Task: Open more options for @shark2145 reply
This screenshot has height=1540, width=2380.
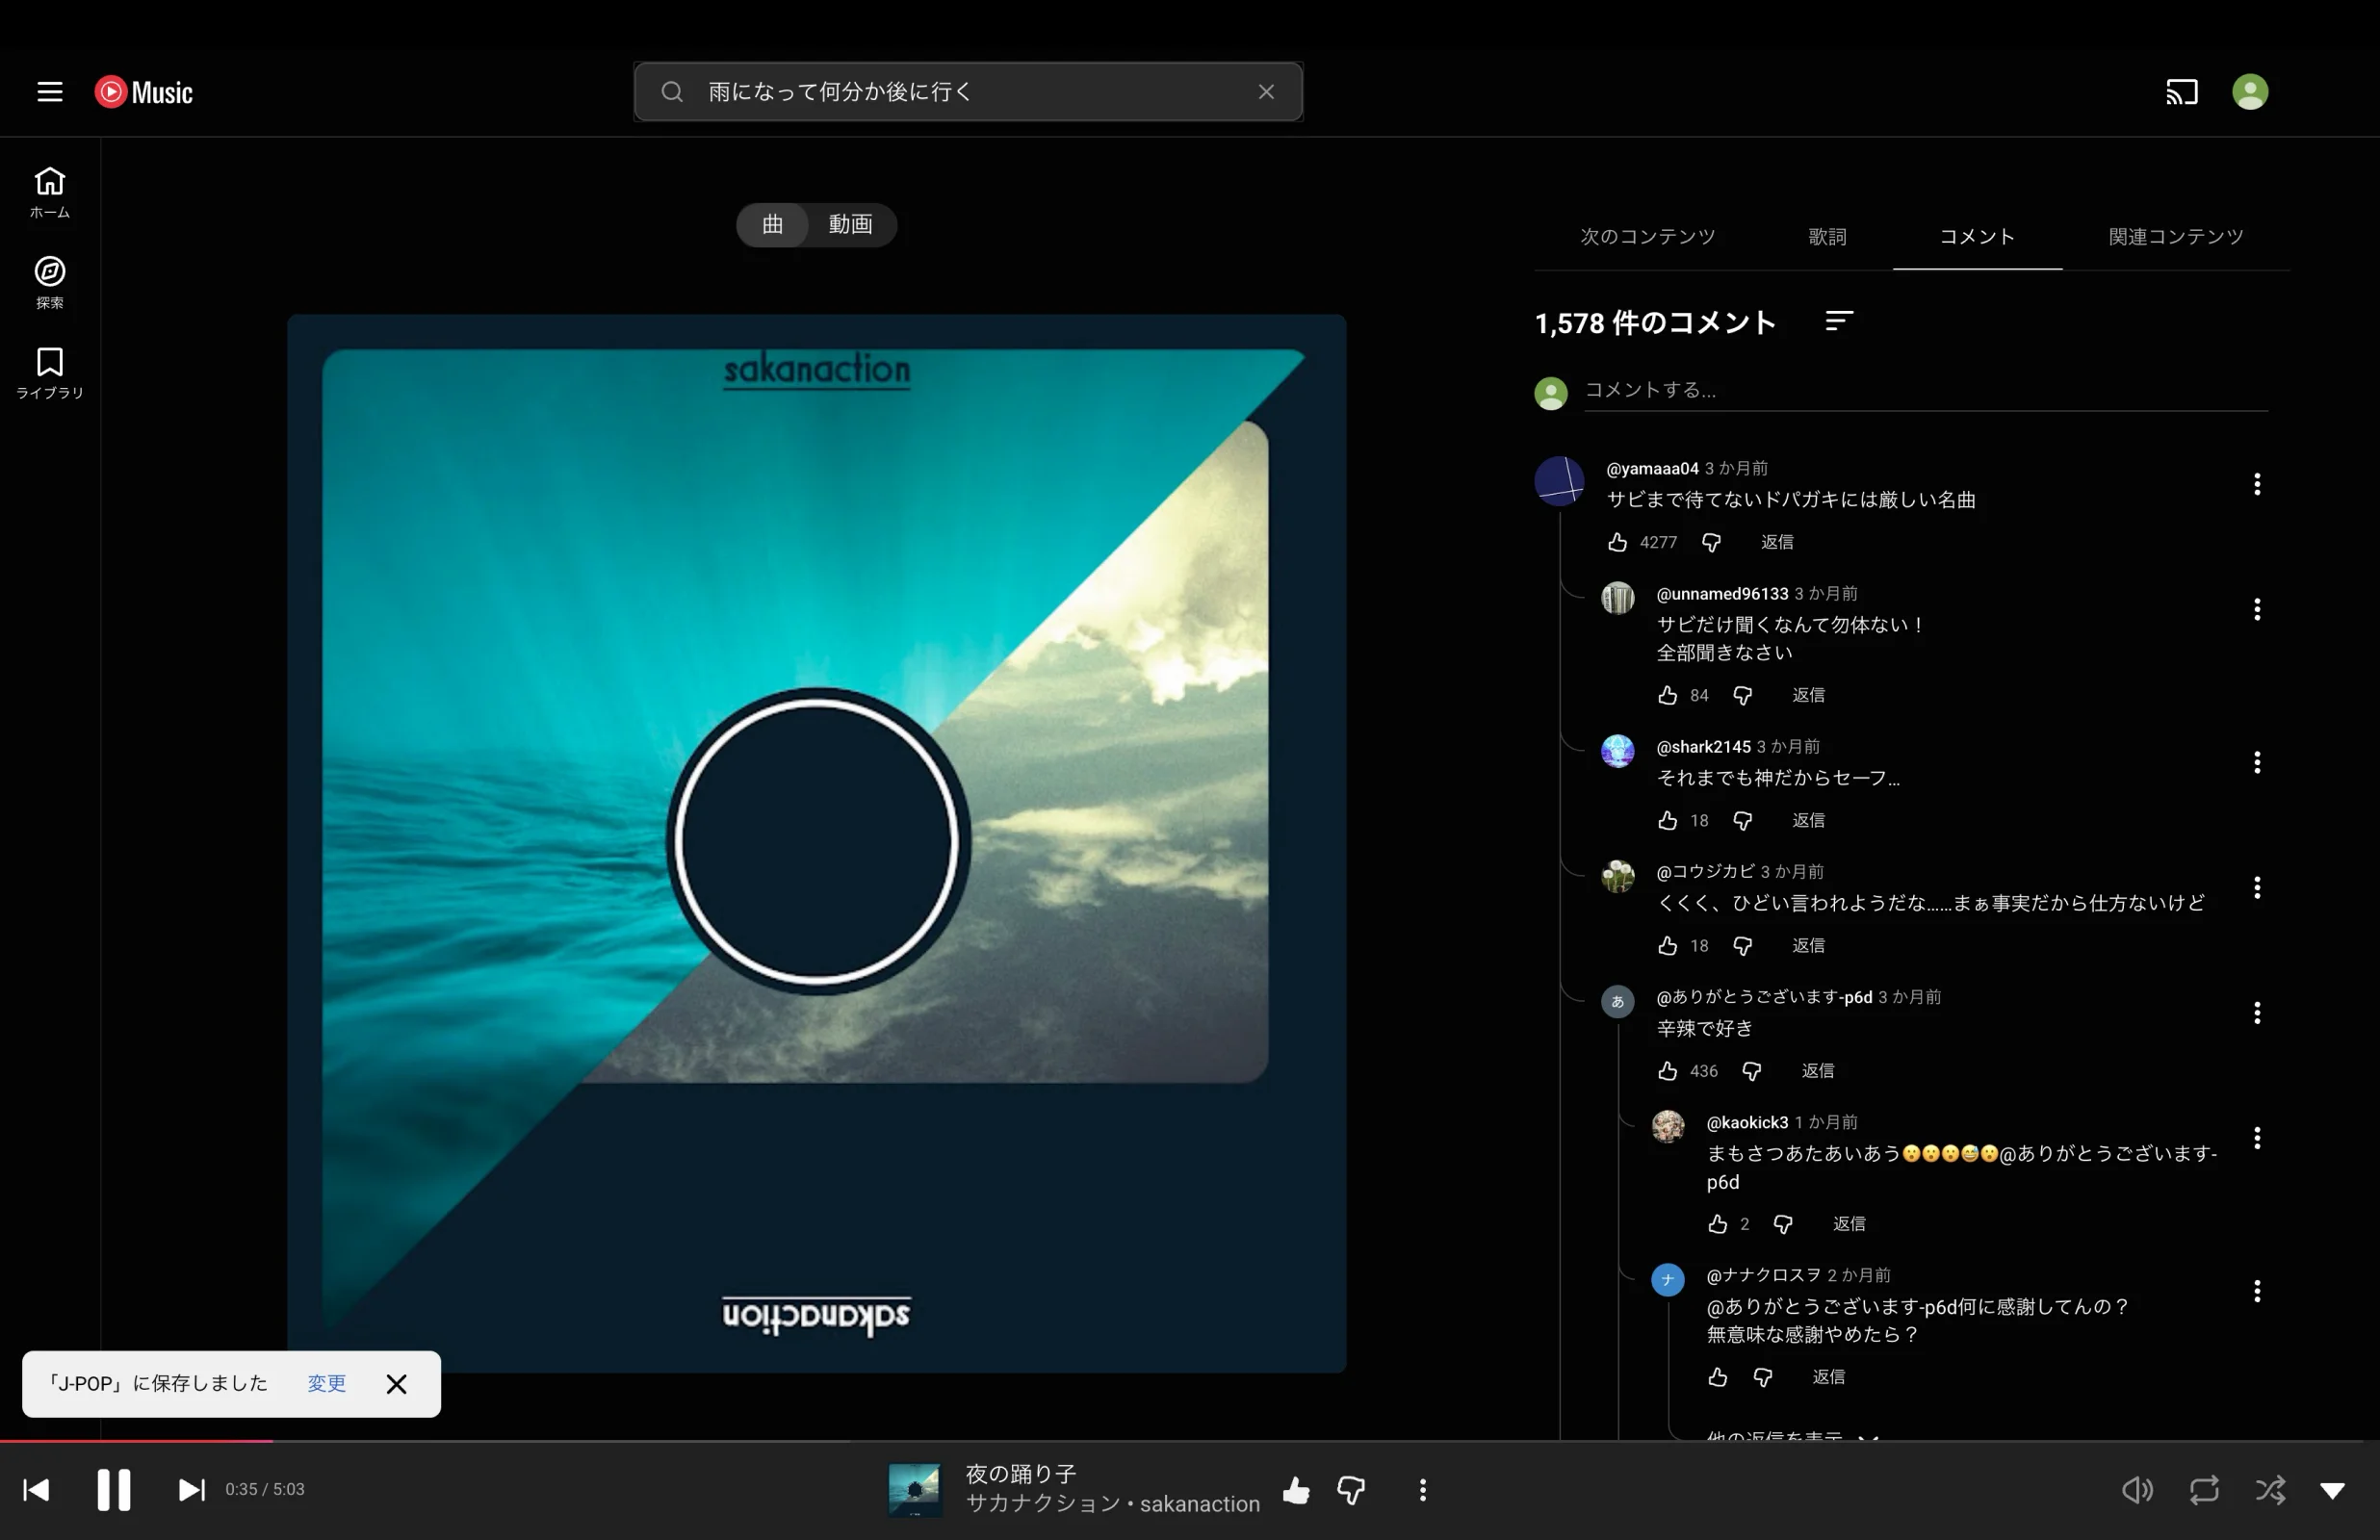Action: 2257,762
